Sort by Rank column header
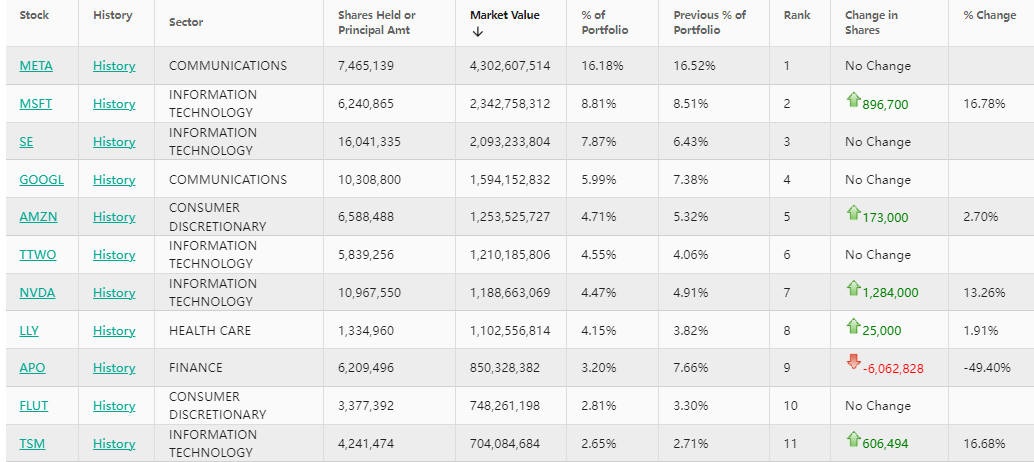 (797, 15)
